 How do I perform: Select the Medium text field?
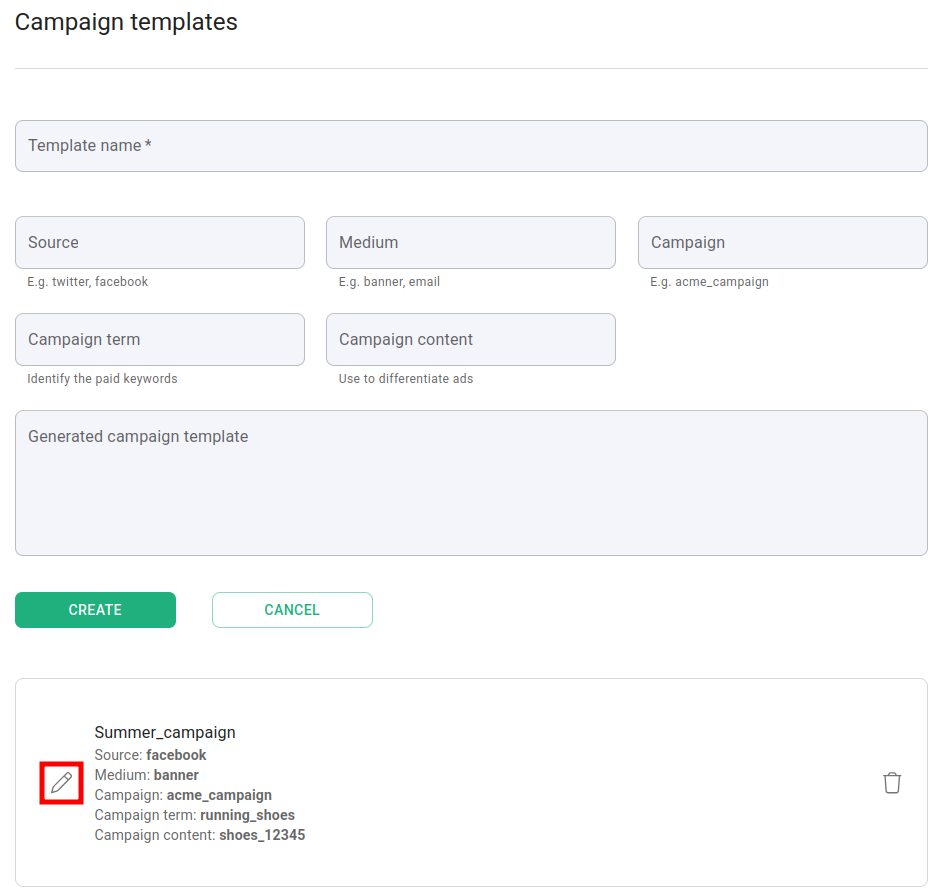[x=470, y=243]
